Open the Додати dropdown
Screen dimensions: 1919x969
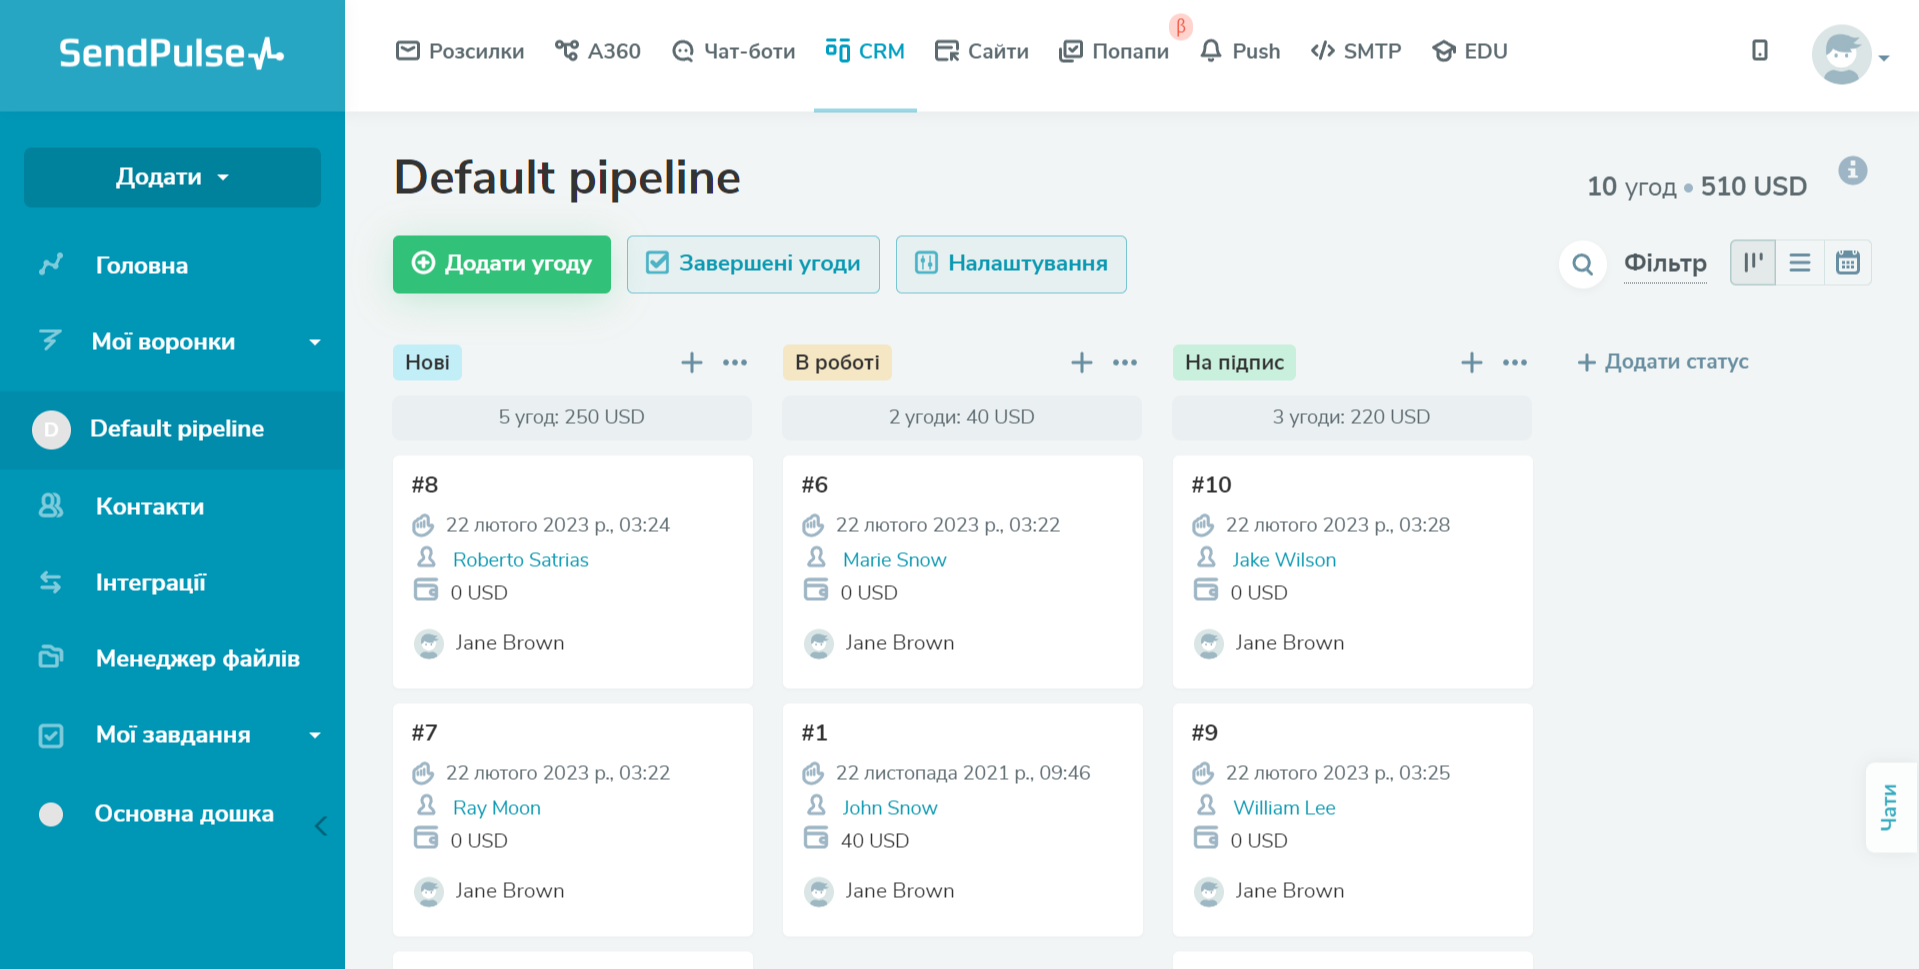(x=172, y=177)
